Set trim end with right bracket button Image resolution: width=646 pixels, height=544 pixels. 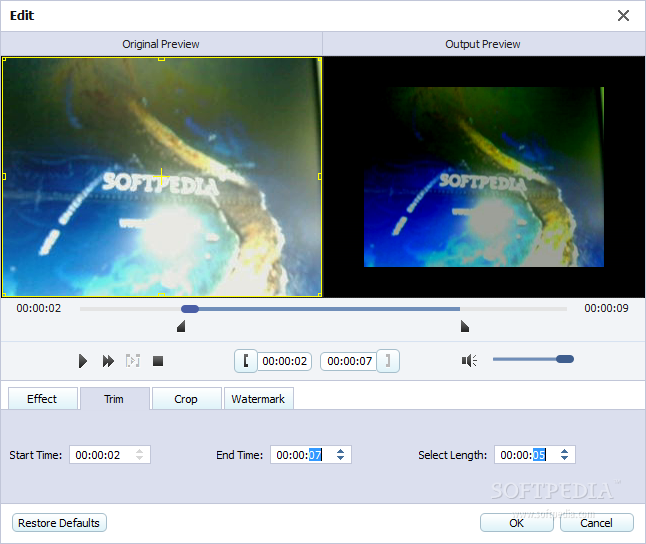[x=388, y=361]
